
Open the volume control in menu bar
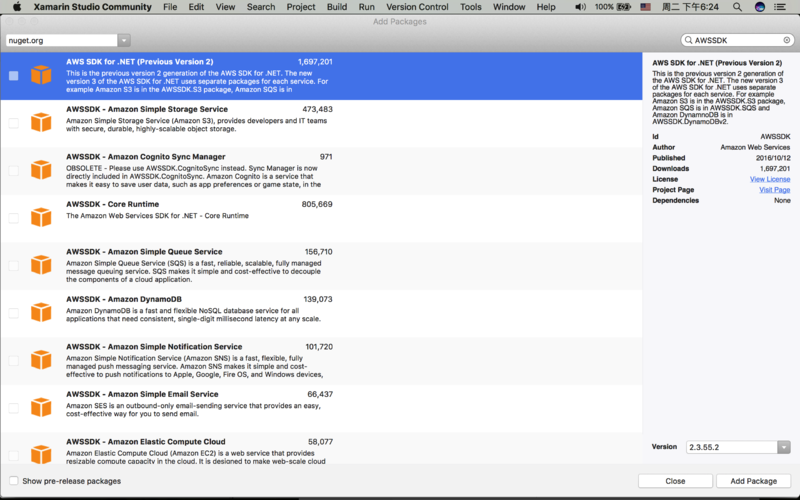click(580, 7)
